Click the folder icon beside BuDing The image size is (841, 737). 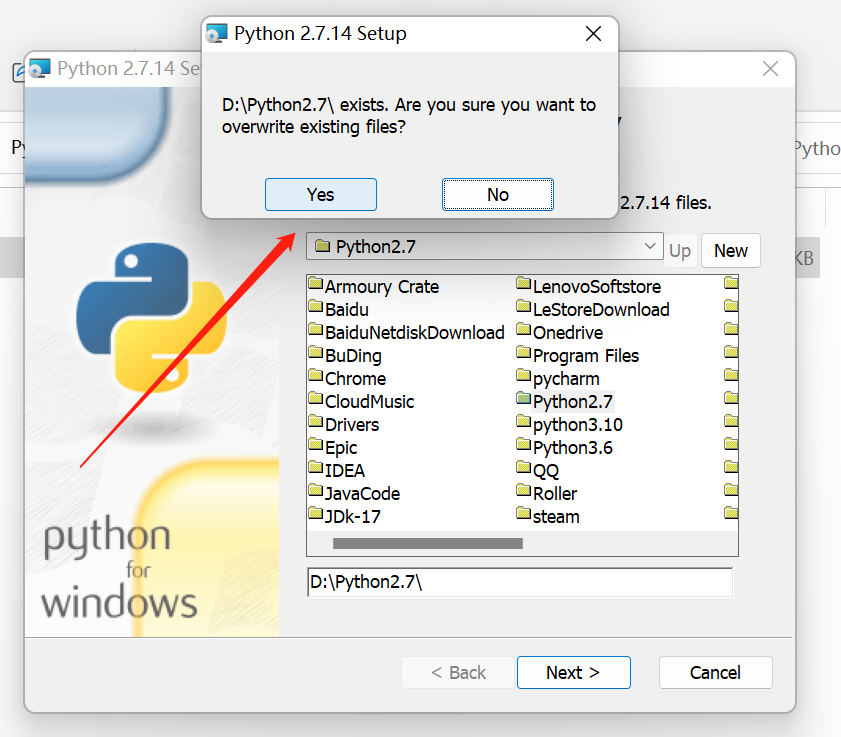point(316,352)
